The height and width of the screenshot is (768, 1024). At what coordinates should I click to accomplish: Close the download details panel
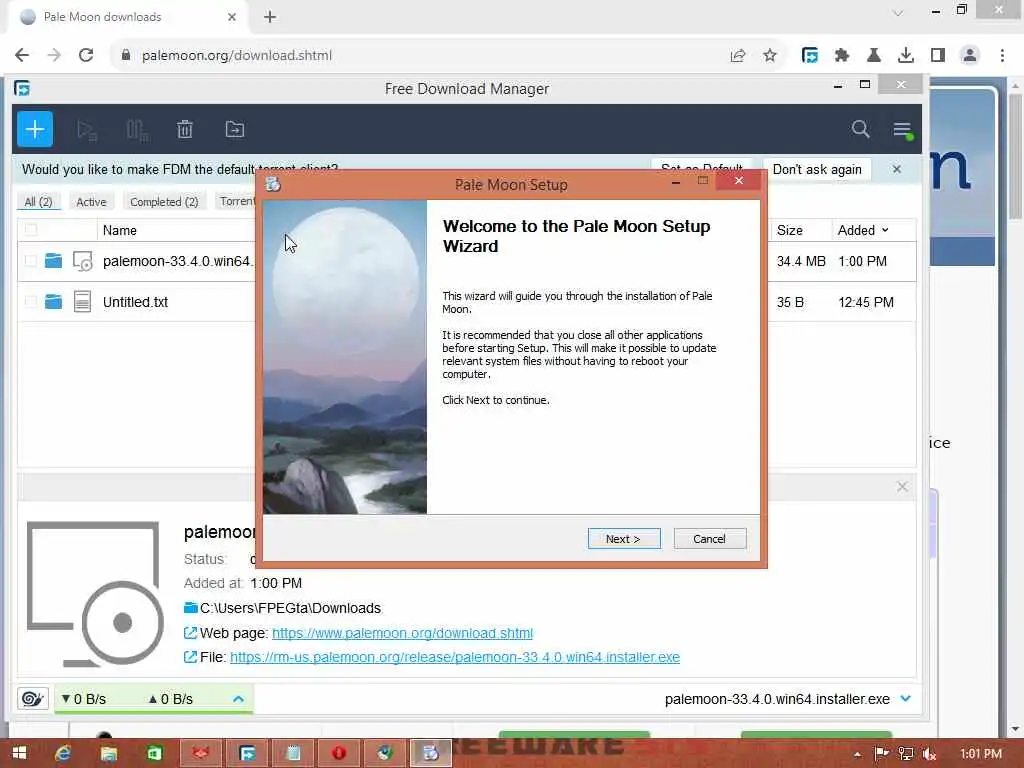pos(902,487)
